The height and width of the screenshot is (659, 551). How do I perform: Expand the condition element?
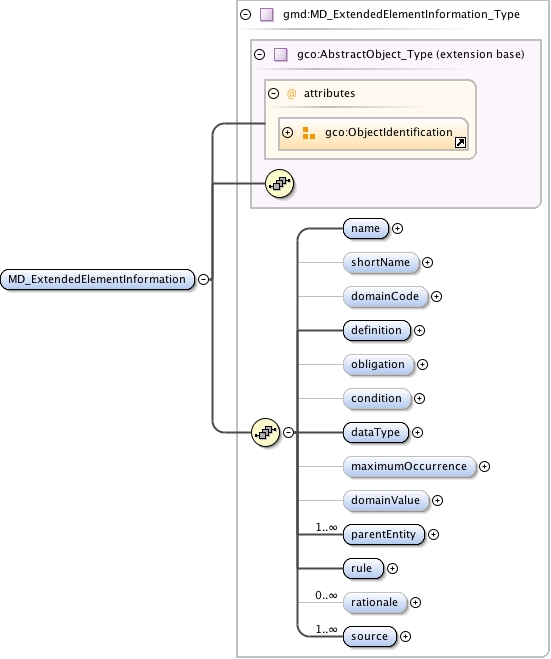click(x=419, y=398)
